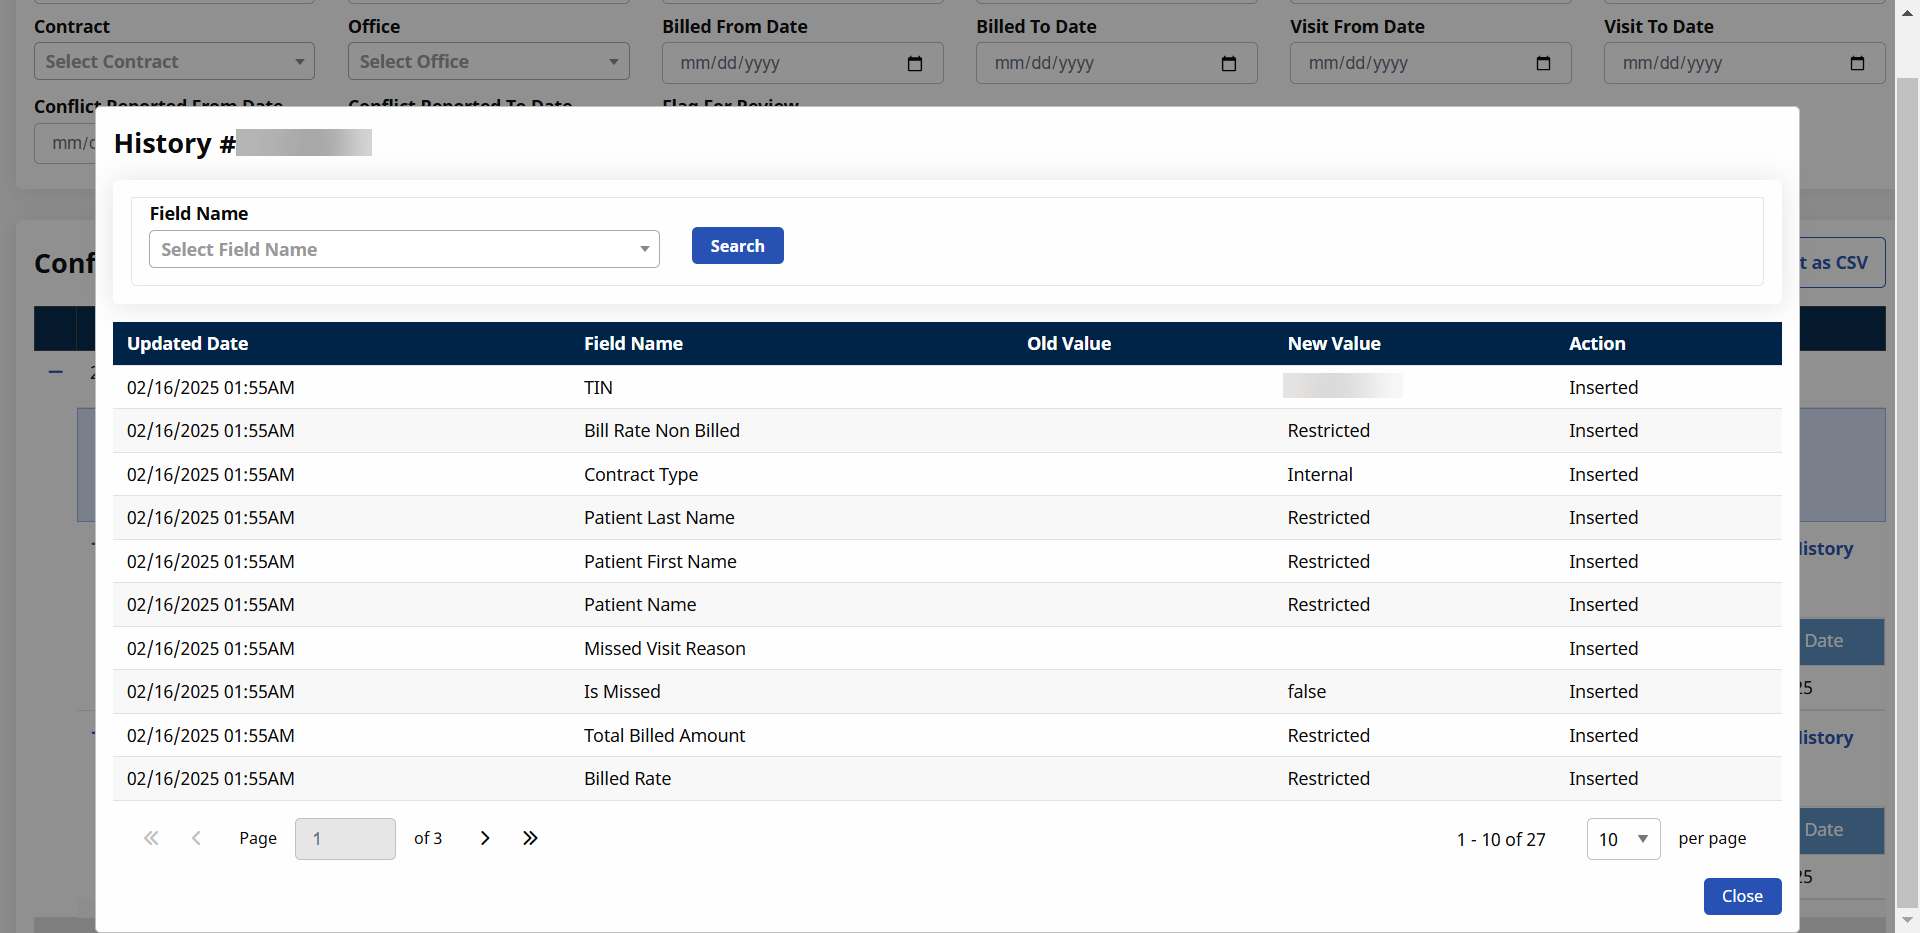
Task: Open Billed To Date calendar picker
Action: (x=1228, y=63)
